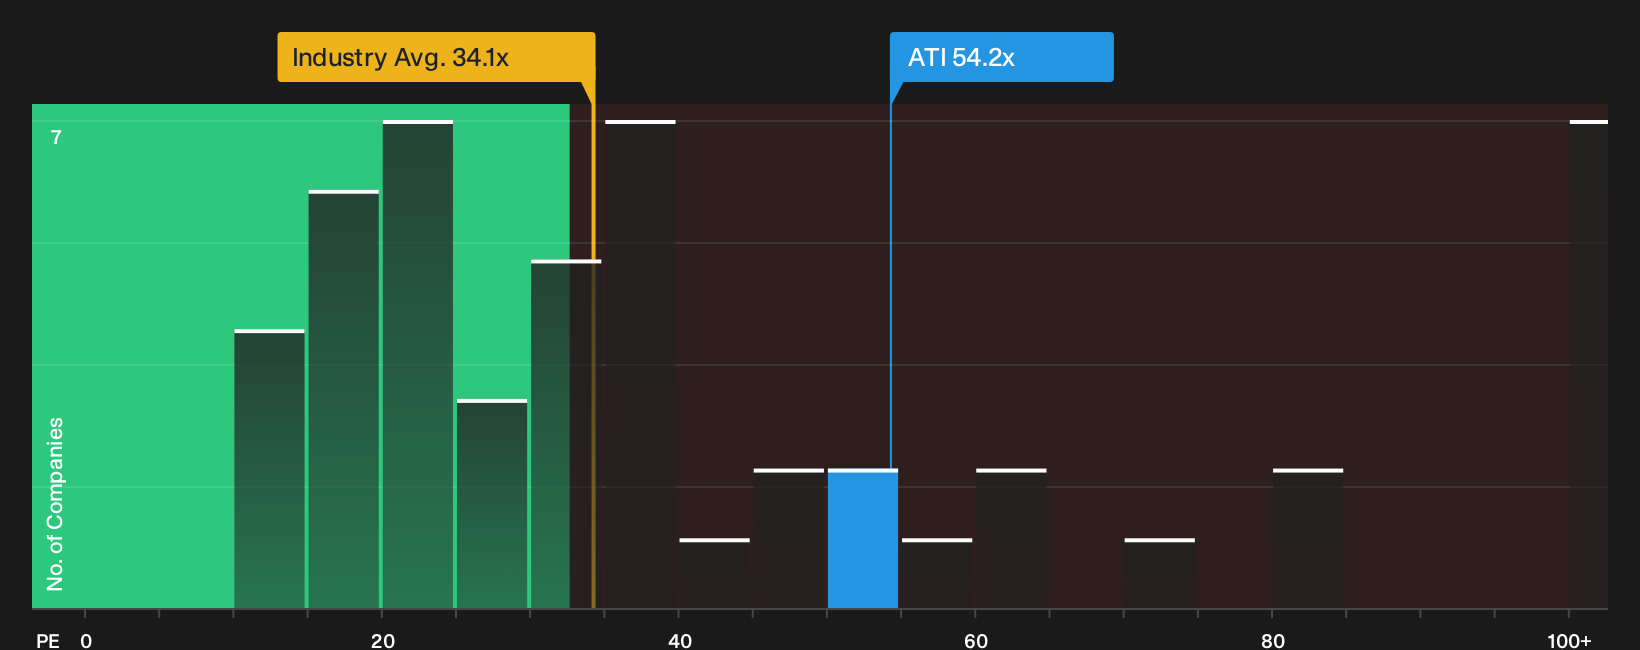Click the tallest green bar at PE 20-25
1640x650 pixels.
pyautogui.click(x=418, y=364)
